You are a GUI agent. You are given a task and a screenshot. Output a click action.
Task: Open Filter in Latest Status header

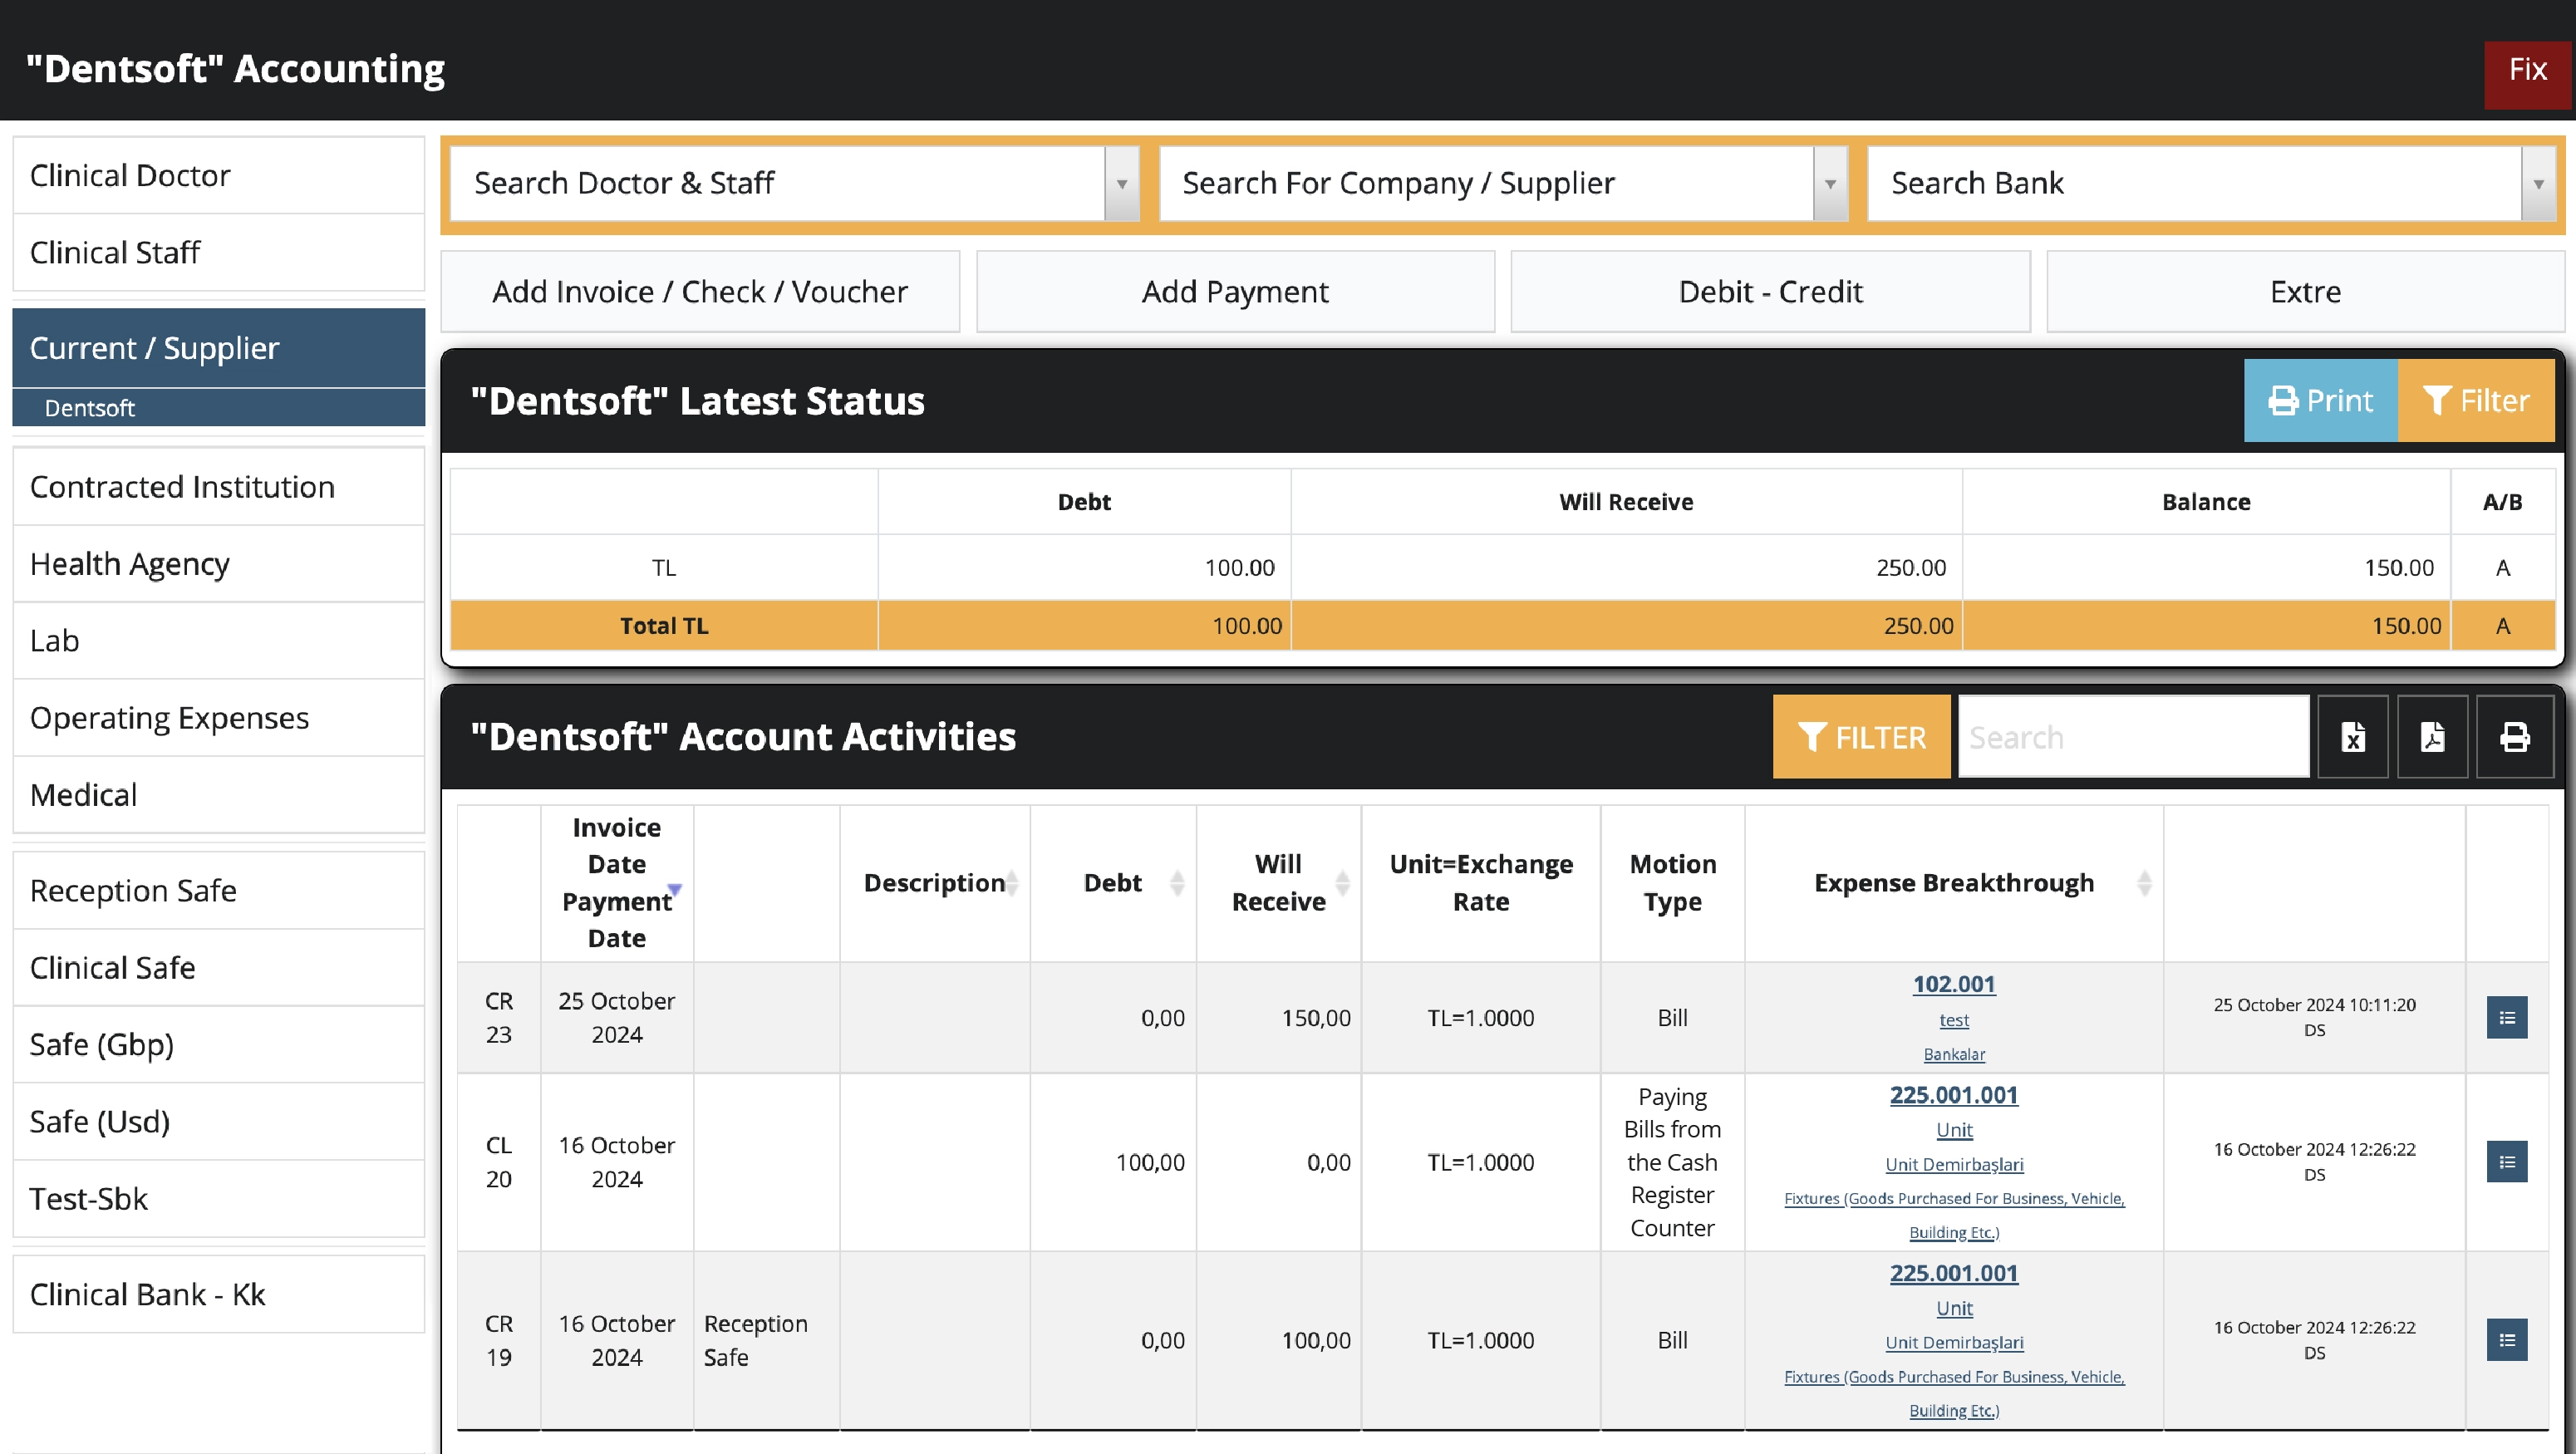click(2476, 401)
